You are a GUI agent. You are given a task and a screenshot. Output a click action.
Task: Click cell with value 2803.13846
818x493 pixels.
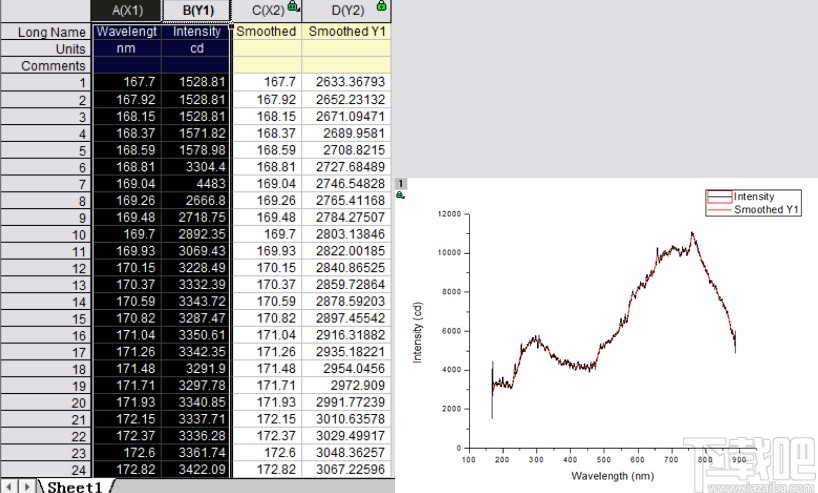(346, 234)
